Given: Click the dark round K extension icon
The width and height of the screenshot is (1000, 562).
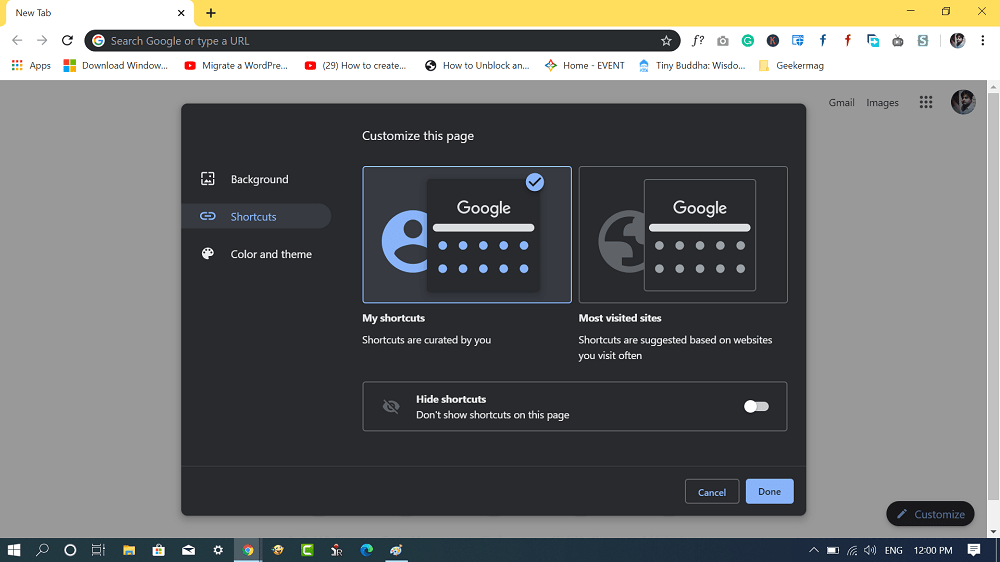Looking at the screenshot, I should tap(772, 41).
